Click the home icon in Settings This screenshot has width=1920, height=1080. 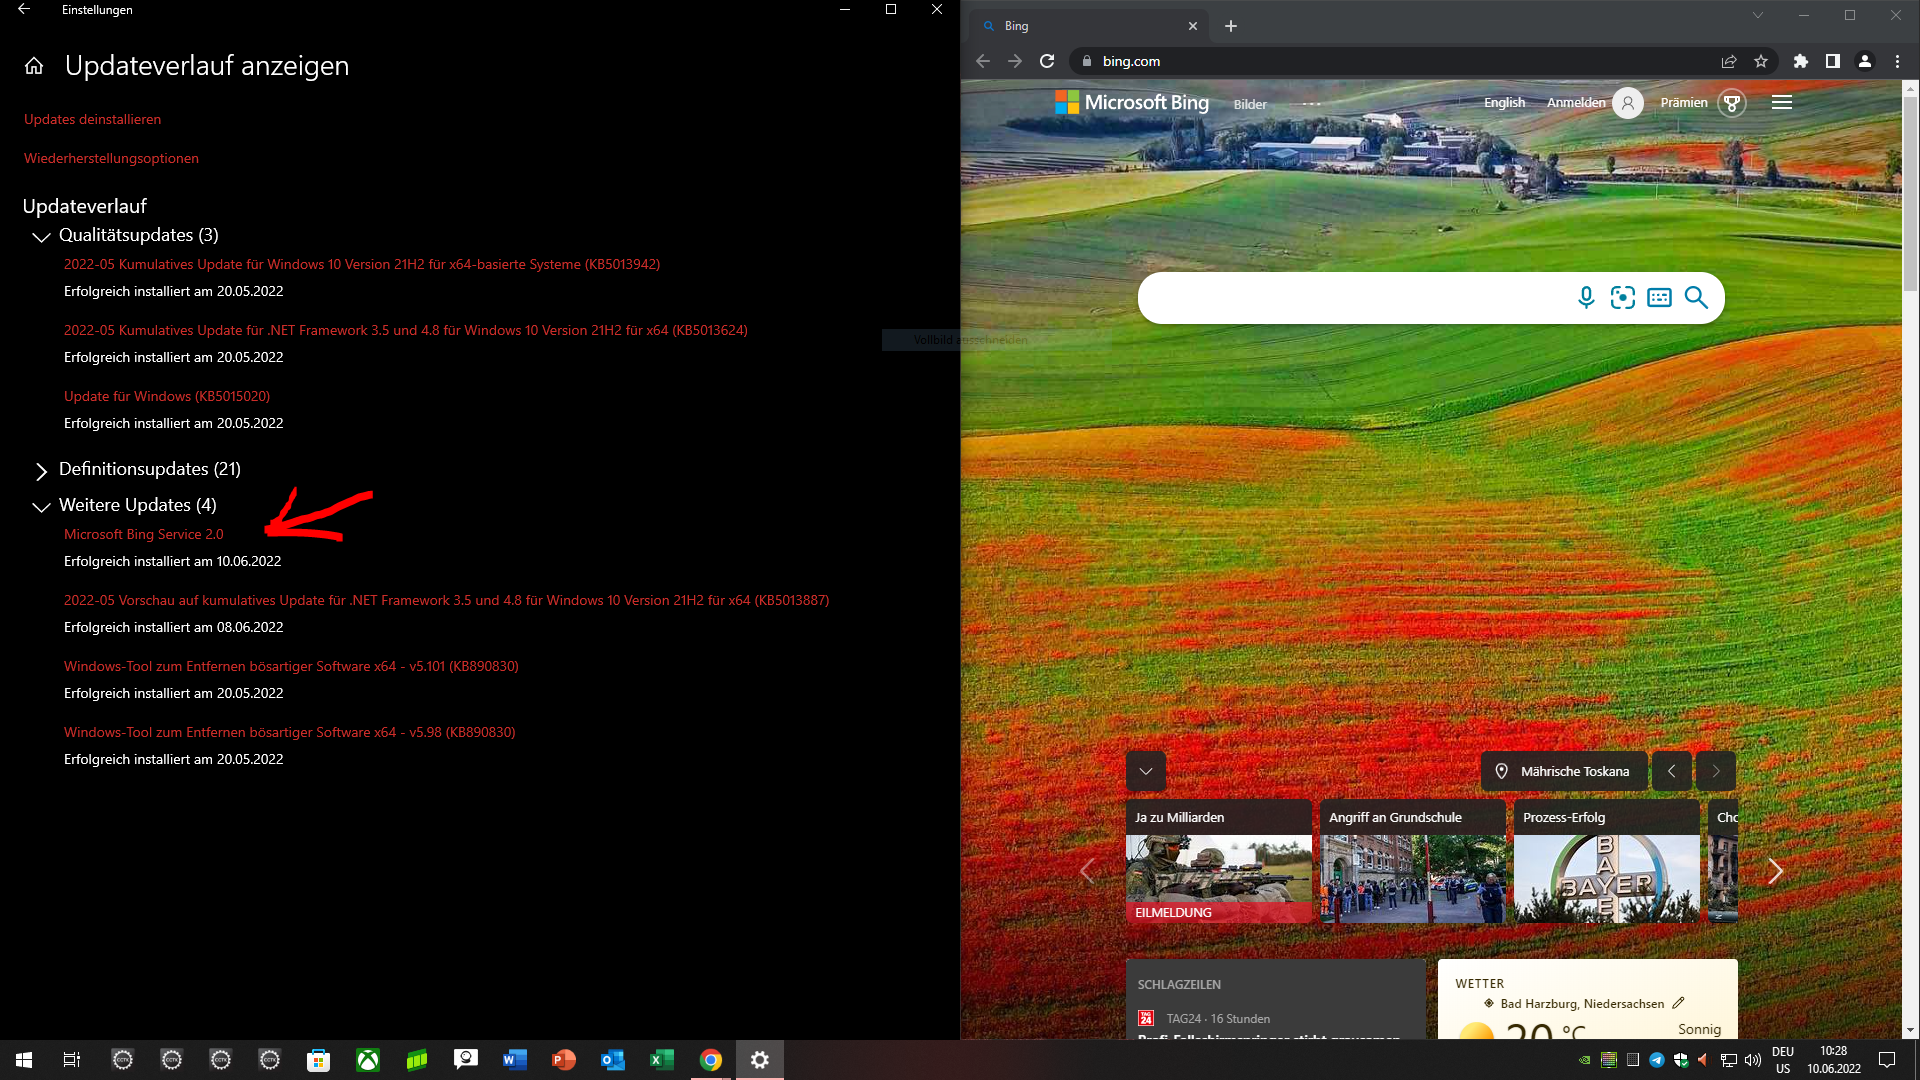[34, 66]
